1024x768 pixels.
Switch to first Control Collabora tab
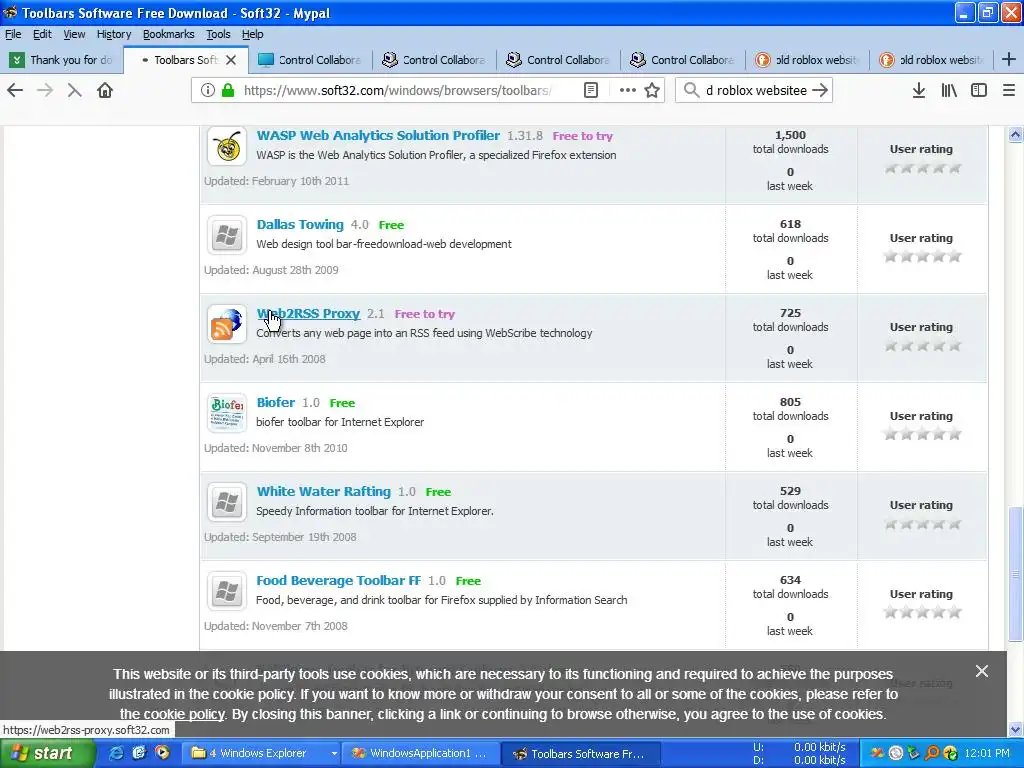[310, 60]
